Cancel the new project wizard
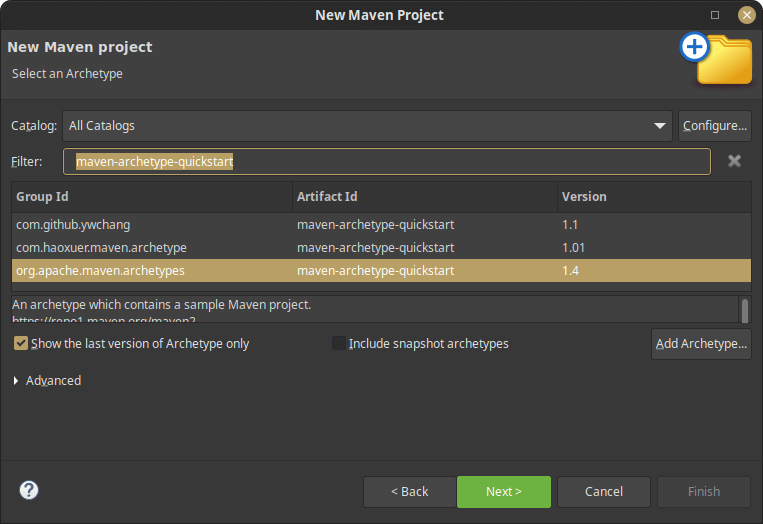The height and width of the screenshot is (524, 763). pos(604,491)
